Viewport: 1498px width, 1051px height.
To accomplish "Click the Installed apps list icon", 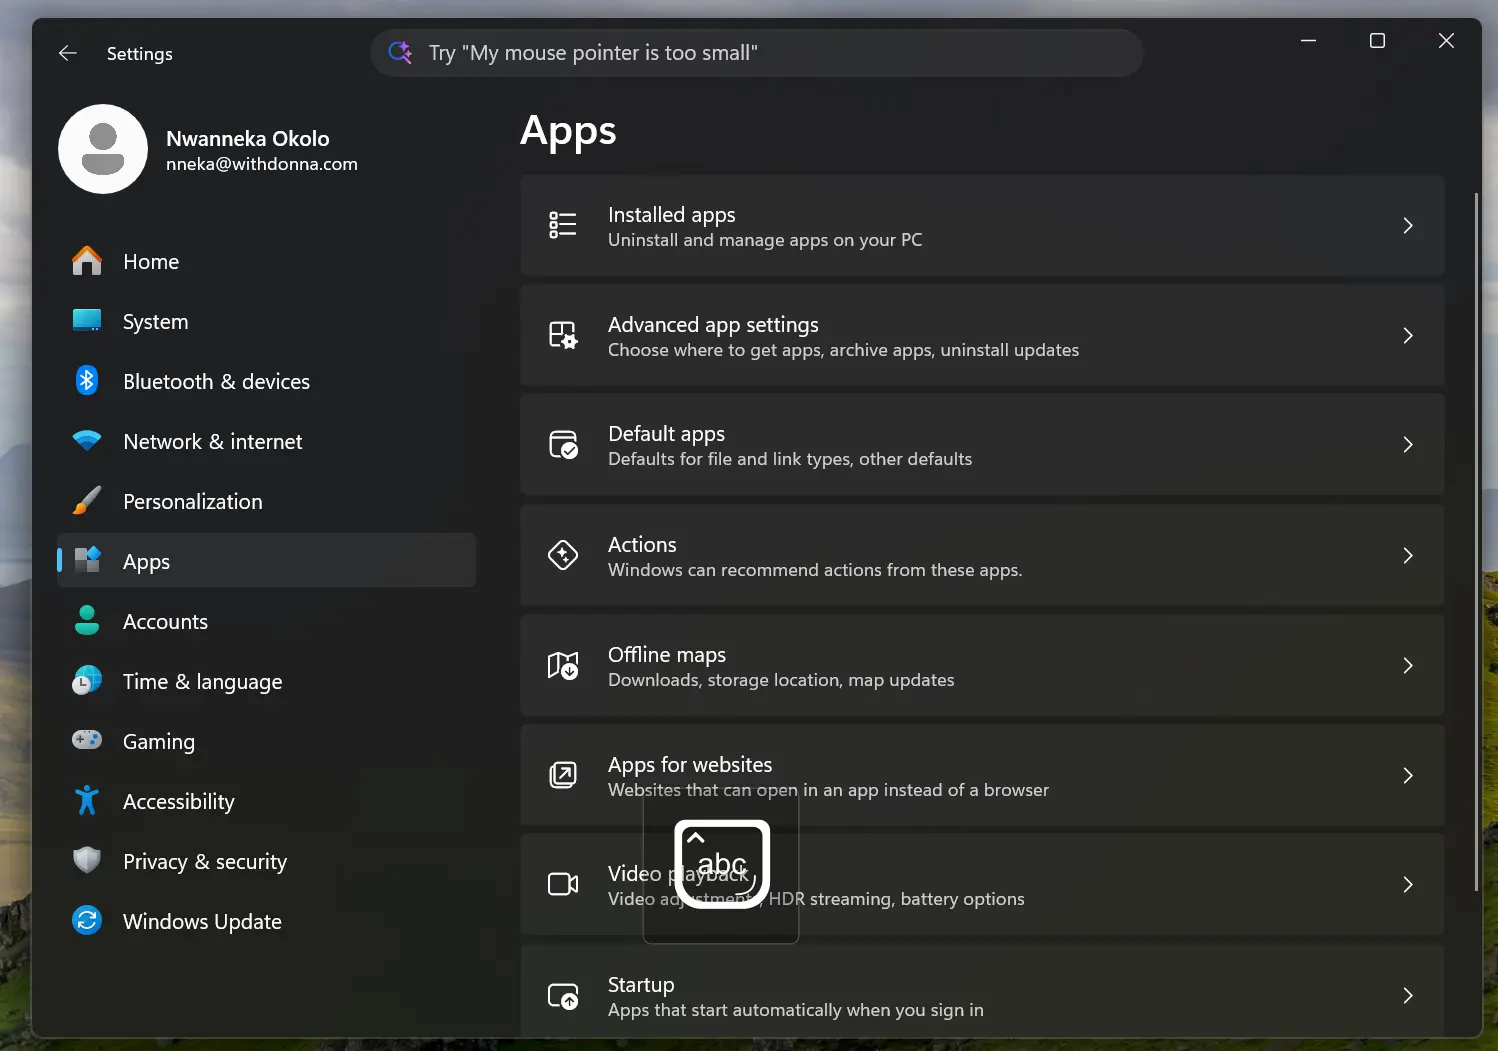I will [x=563, y=225].
